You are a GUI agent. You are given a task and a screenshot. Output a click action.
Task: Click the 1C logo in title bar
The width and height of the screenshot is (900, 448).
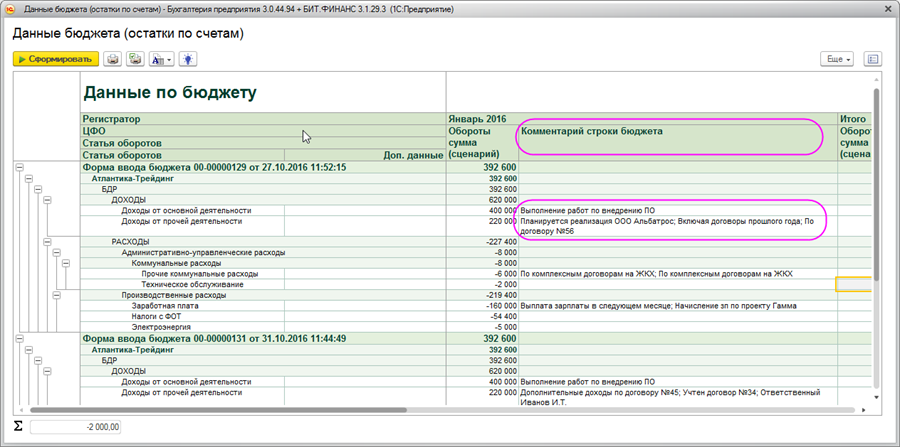click(x=11, y=9)
